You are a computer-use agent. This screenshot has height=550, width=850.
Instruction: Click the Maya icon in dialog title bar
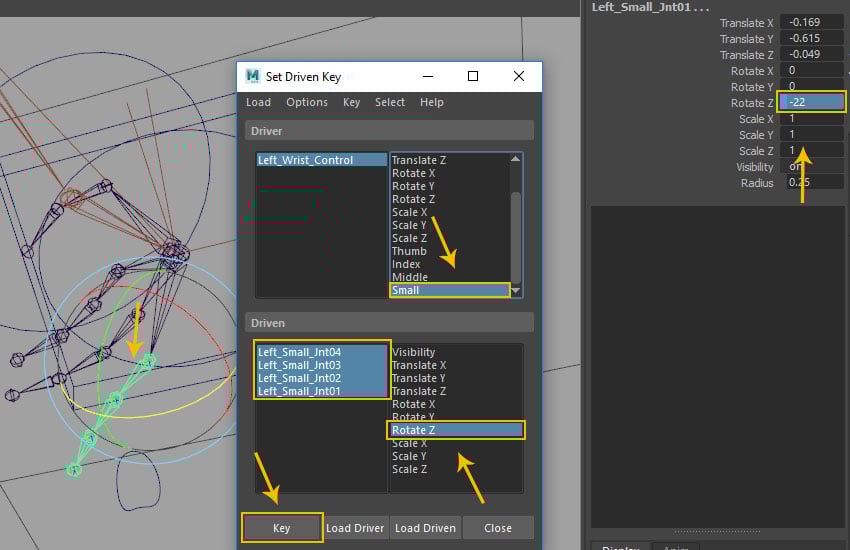[252, 76]
